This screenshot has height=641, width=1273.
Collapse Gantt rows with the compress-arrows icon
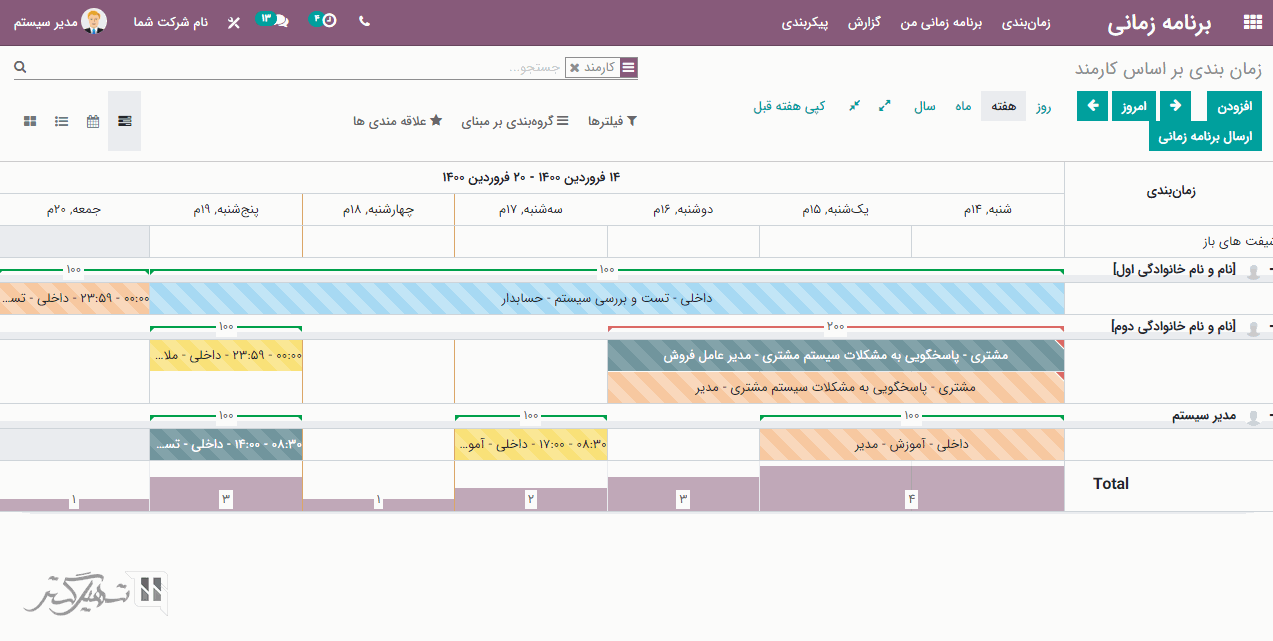point(854,106)
